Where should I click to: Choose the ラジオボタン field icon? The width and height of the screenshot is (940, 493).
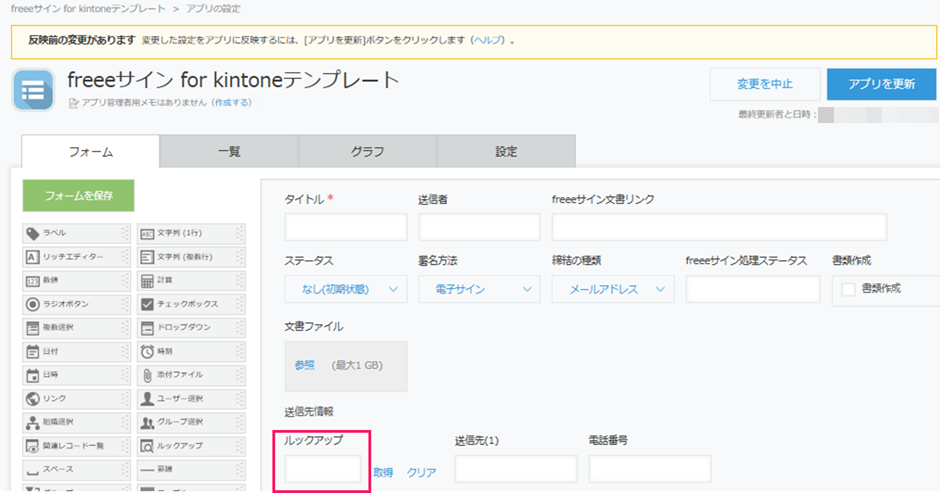point(32,304)
